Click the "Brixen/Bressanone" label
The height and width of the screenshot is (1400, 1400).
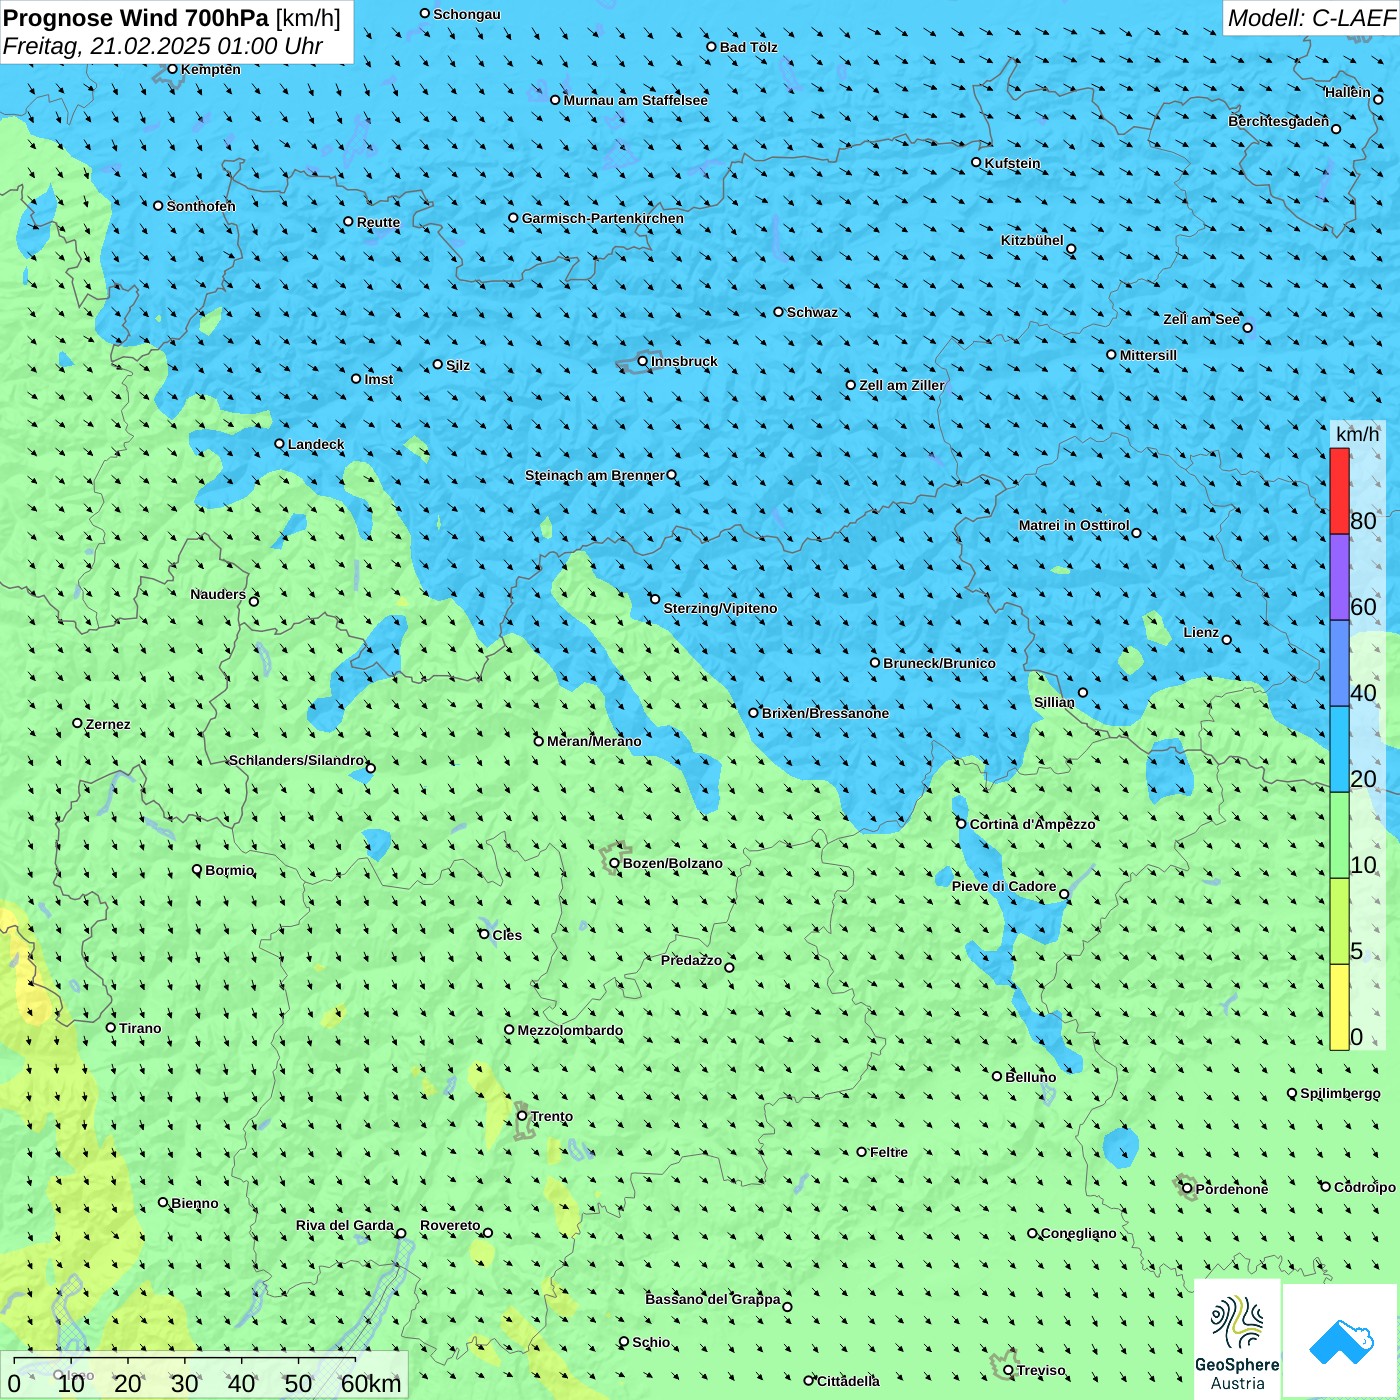point(826,713)
